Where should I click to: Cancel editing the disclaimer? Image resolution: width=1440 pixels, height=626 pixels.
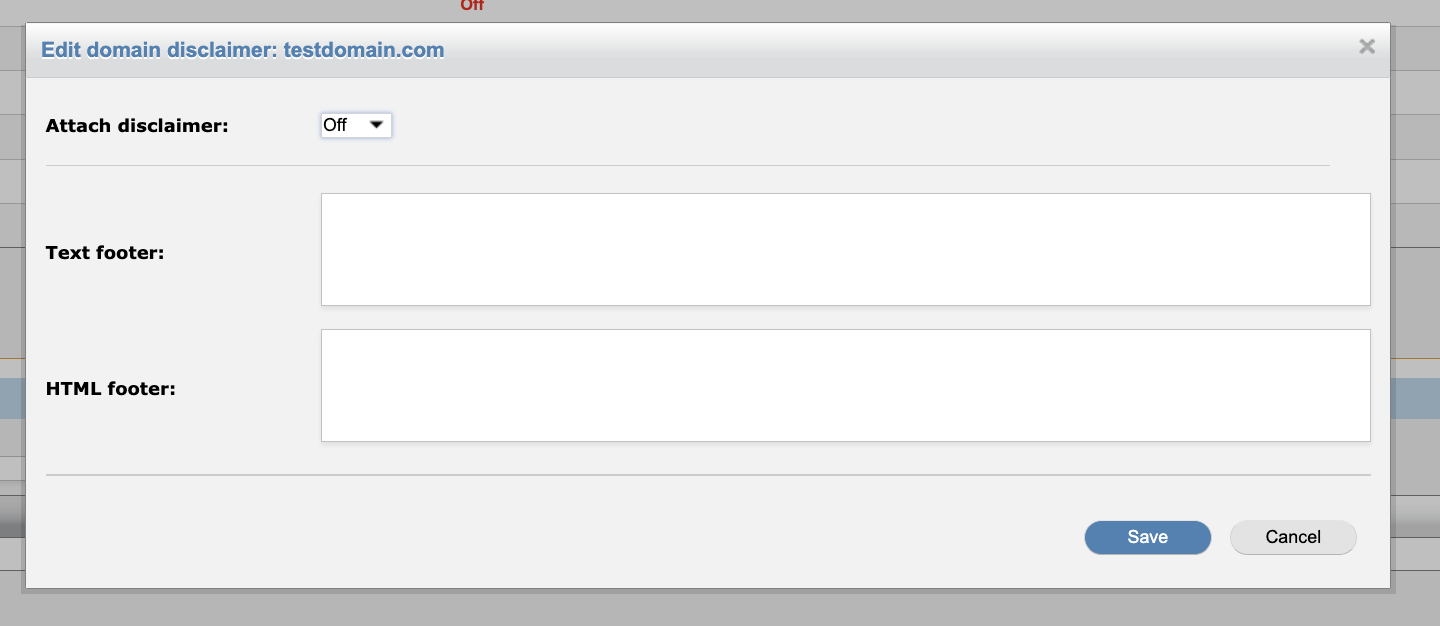1292,537
